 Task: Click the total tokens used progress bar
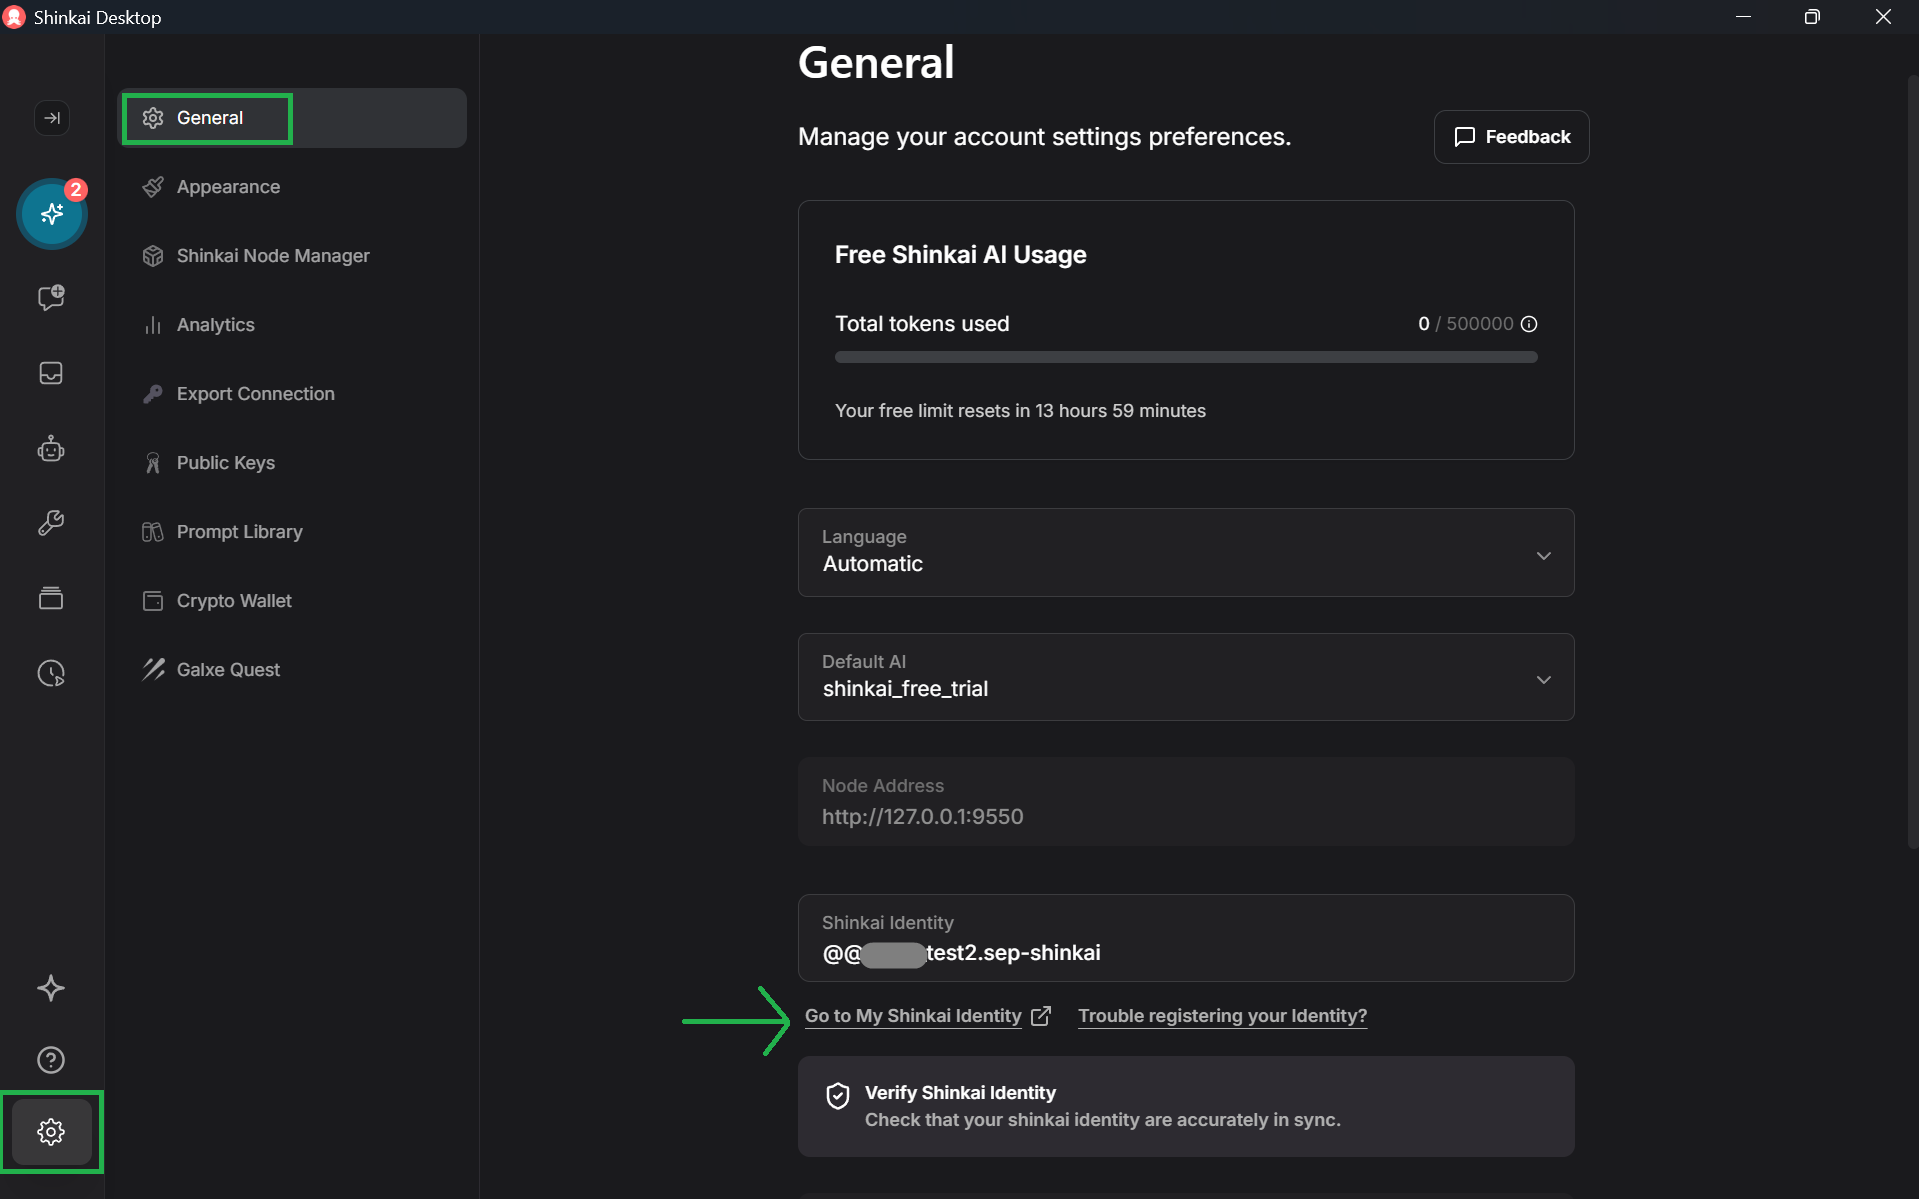pyautogui.click(x=1185, y=357)
